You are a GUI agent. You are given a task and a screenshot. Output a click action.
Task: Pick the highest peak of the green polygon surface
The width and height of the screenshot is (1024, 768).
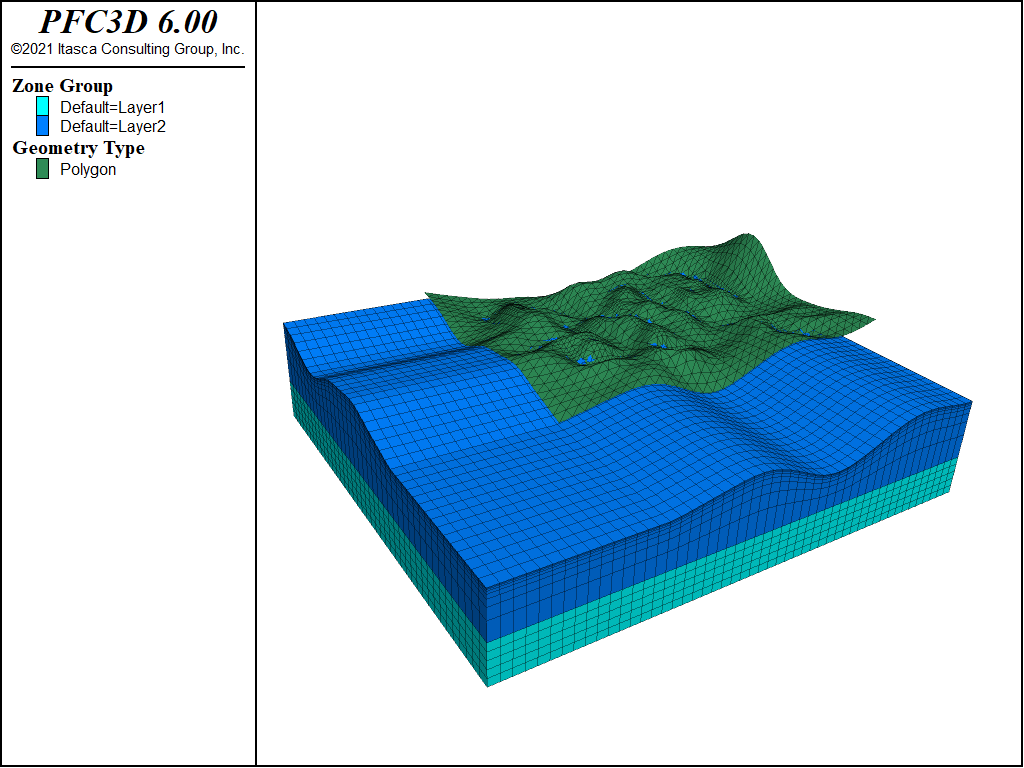click(x=746, y=235)
